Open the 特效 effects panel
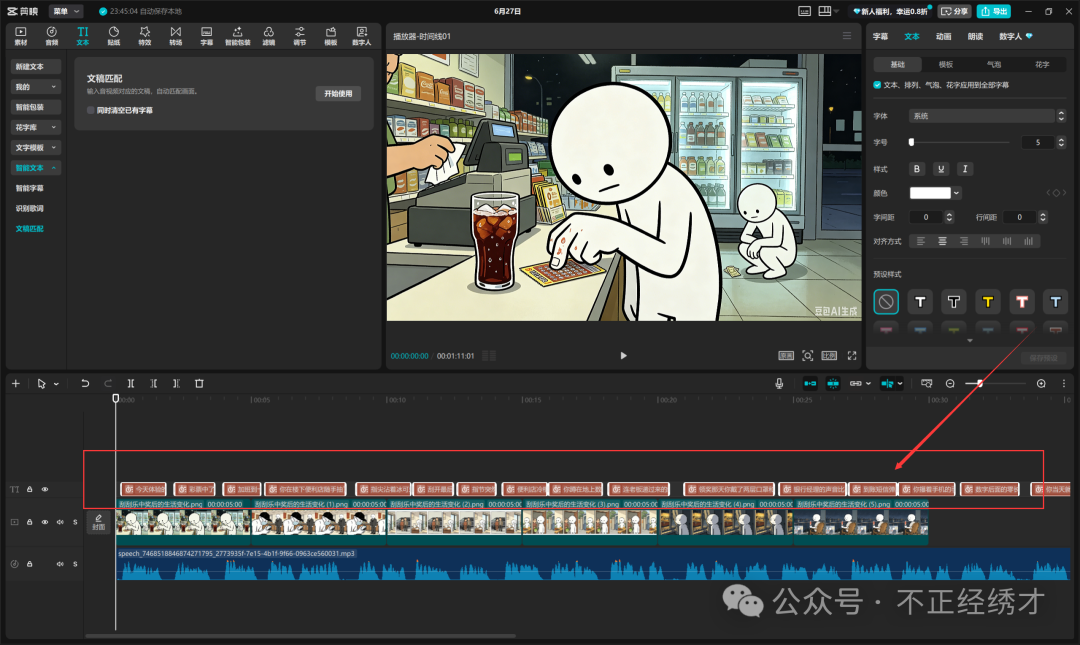 [x=145, y=36]
